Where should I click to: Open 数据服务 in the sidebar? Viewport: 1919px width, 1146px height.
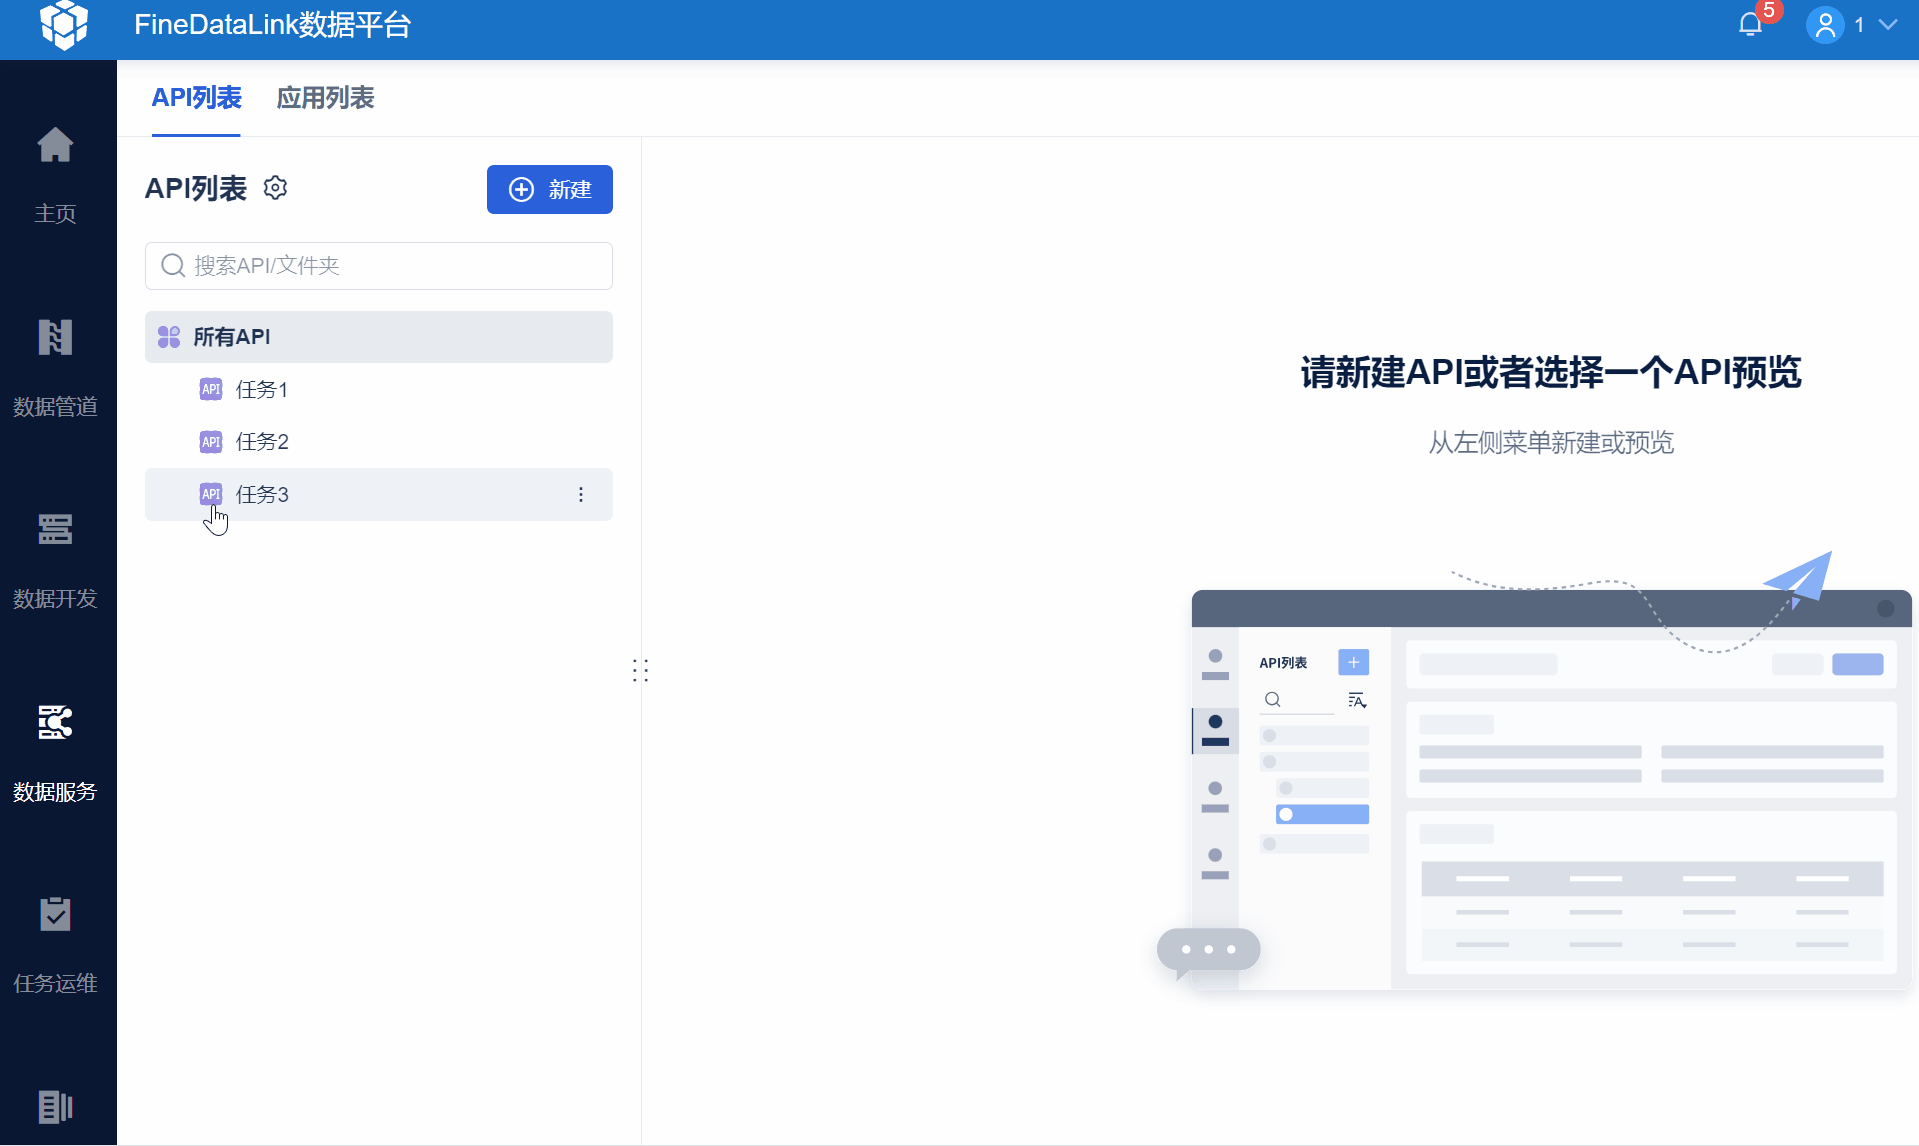(55, 753)
